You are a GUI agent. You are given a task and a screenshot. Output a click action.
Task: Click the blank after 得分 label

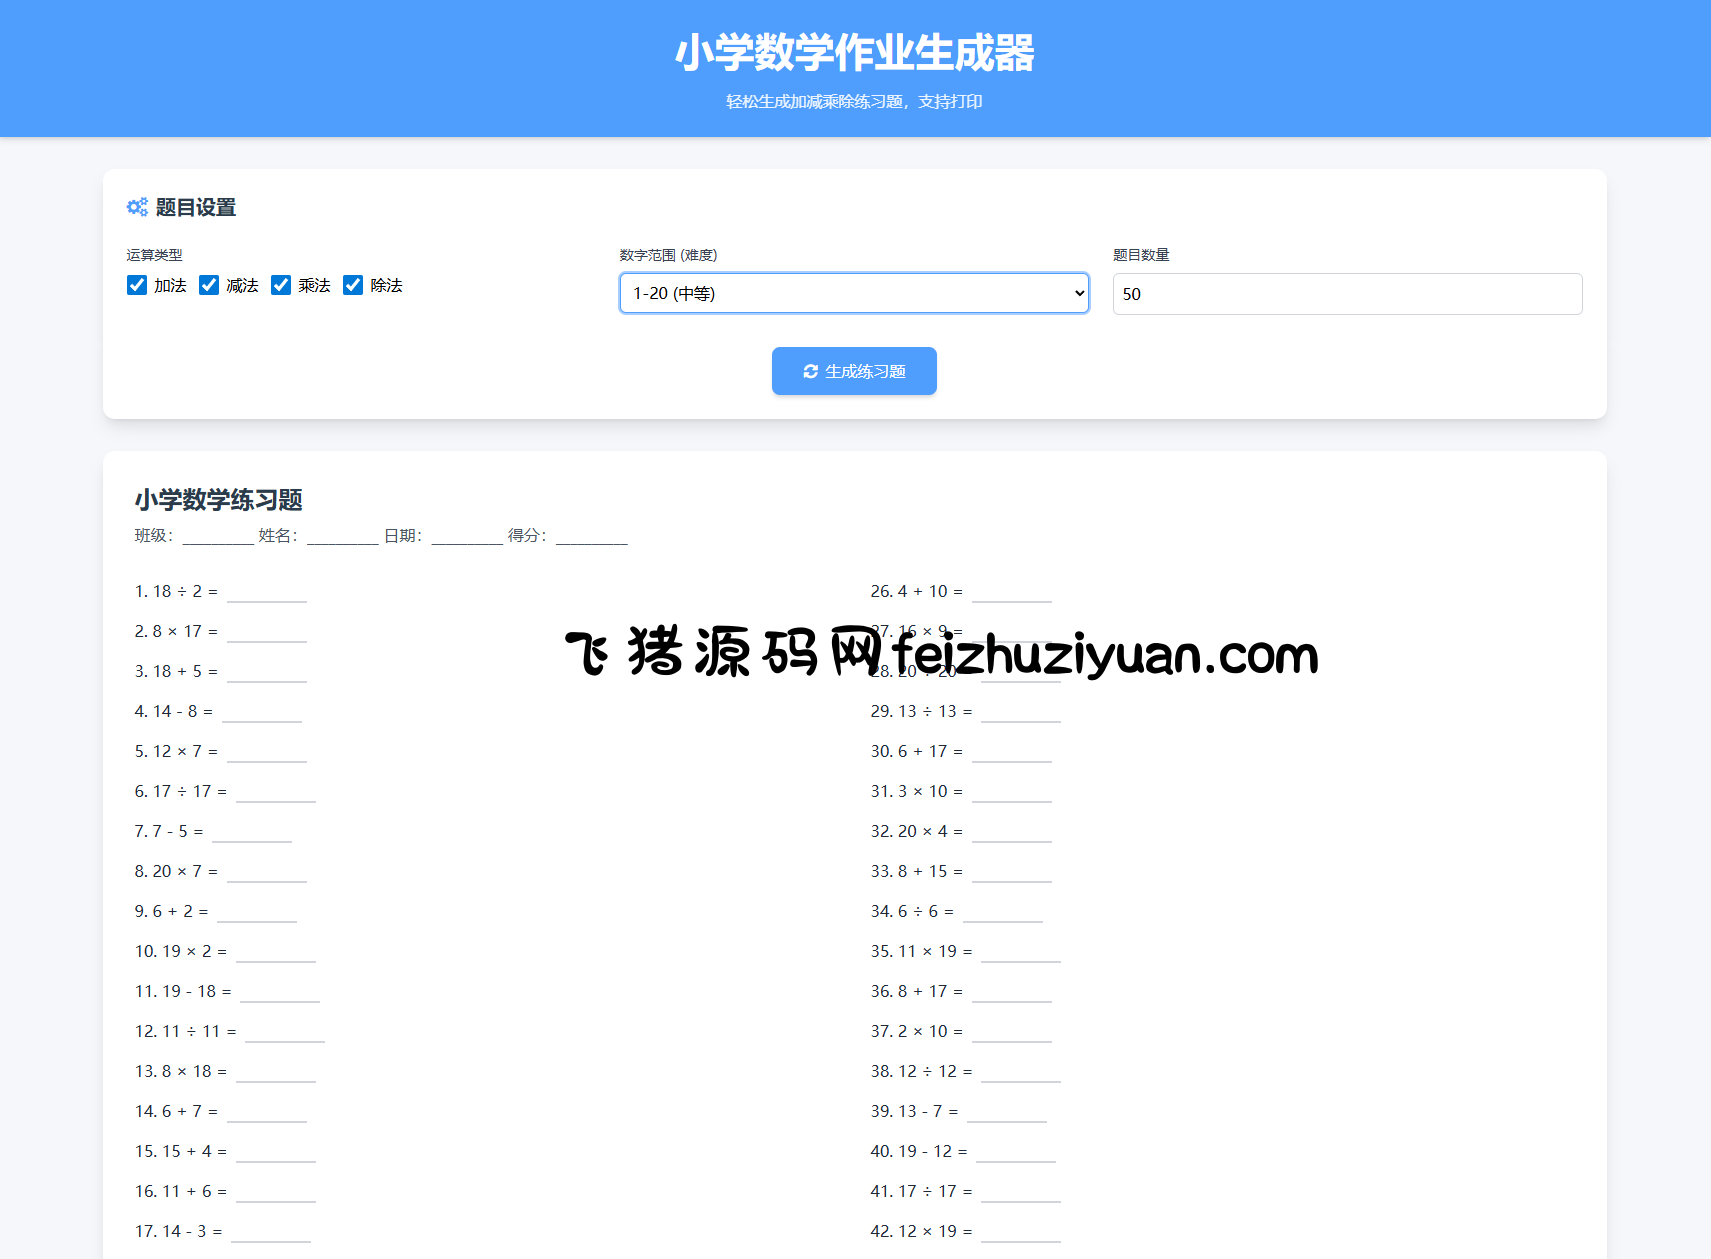[591, 536]
